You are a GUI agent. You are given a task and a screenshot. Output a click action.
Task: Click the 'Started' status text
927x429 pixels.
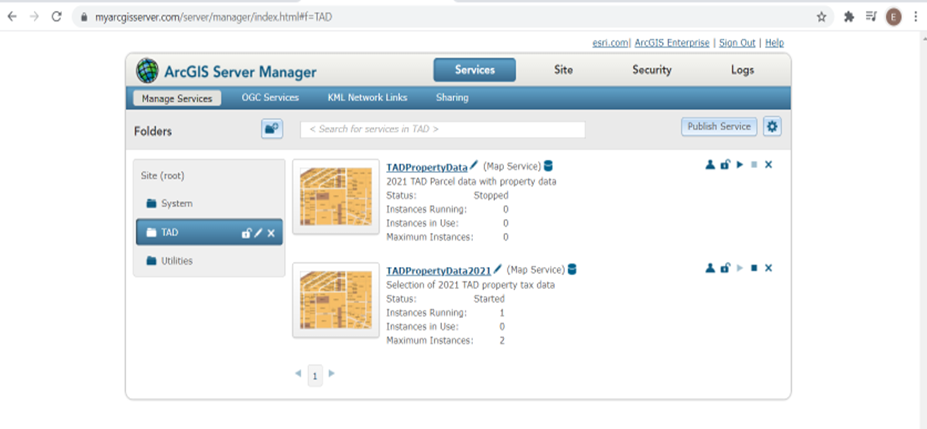click(x=489, y=298)
